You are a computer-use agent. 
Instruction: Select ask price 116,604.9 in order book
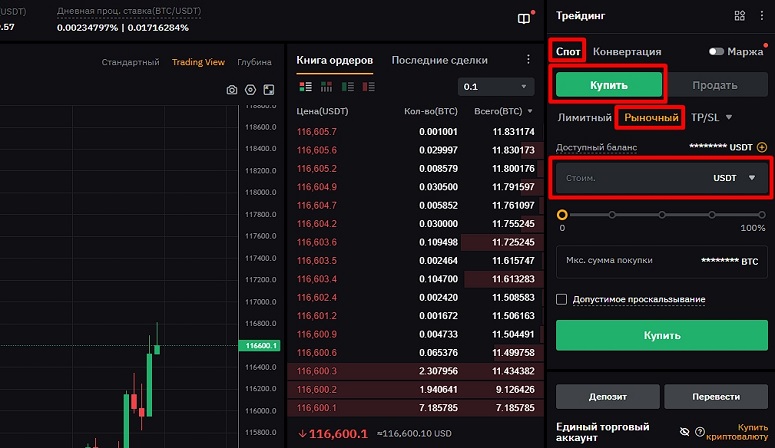(316, 187)
